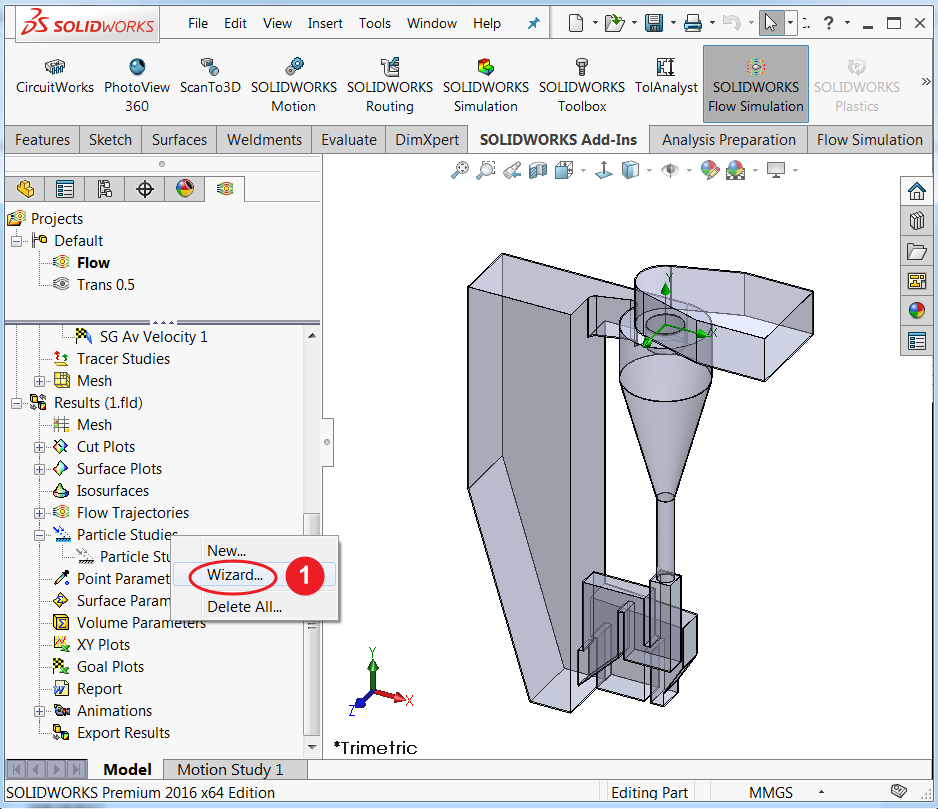Switch to the Flow Simulation ribbon tab
This screenshot has height=809, width=938.
coord(869,140)
